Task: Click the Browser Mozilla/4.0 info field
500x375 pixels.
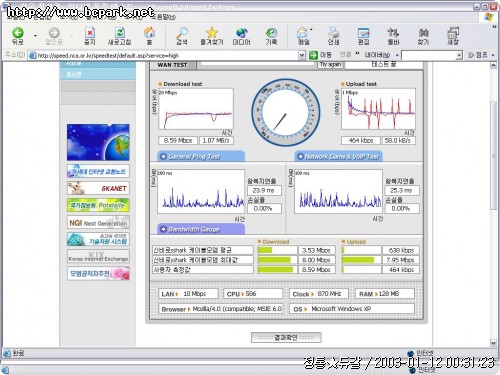Action: pyautogui.click(x=221, y=309)
